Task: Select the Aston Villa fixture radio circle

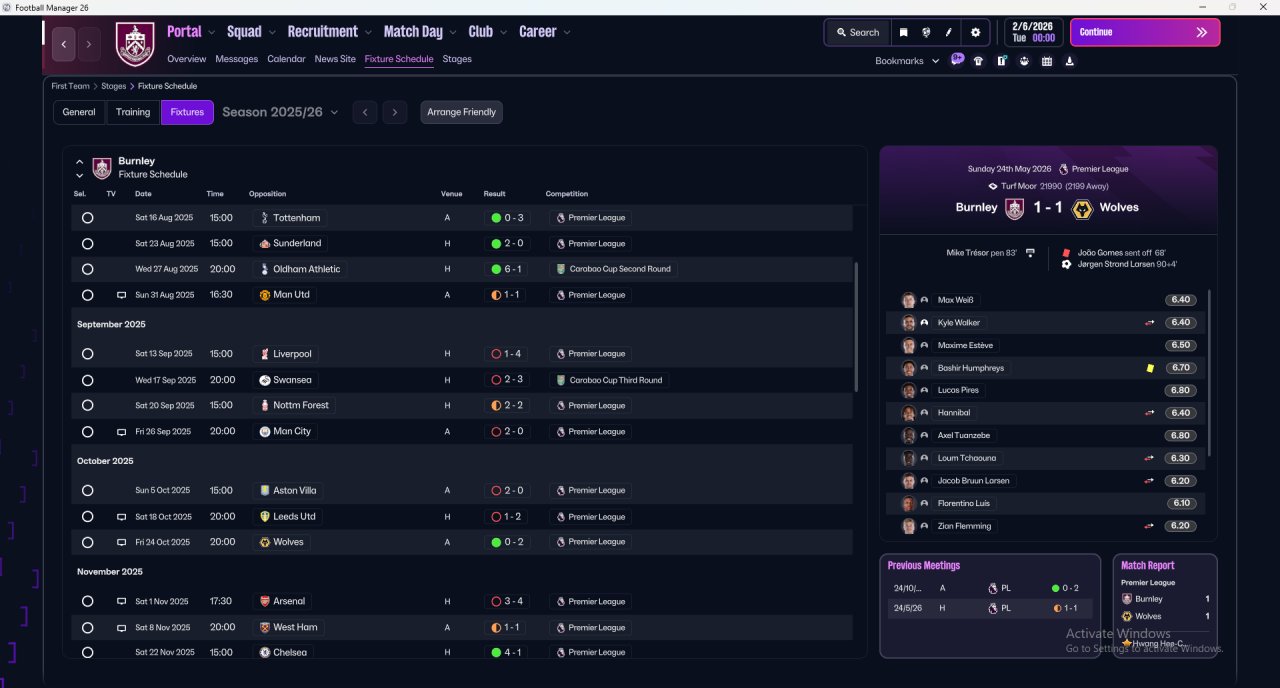Action: [87, 491]
